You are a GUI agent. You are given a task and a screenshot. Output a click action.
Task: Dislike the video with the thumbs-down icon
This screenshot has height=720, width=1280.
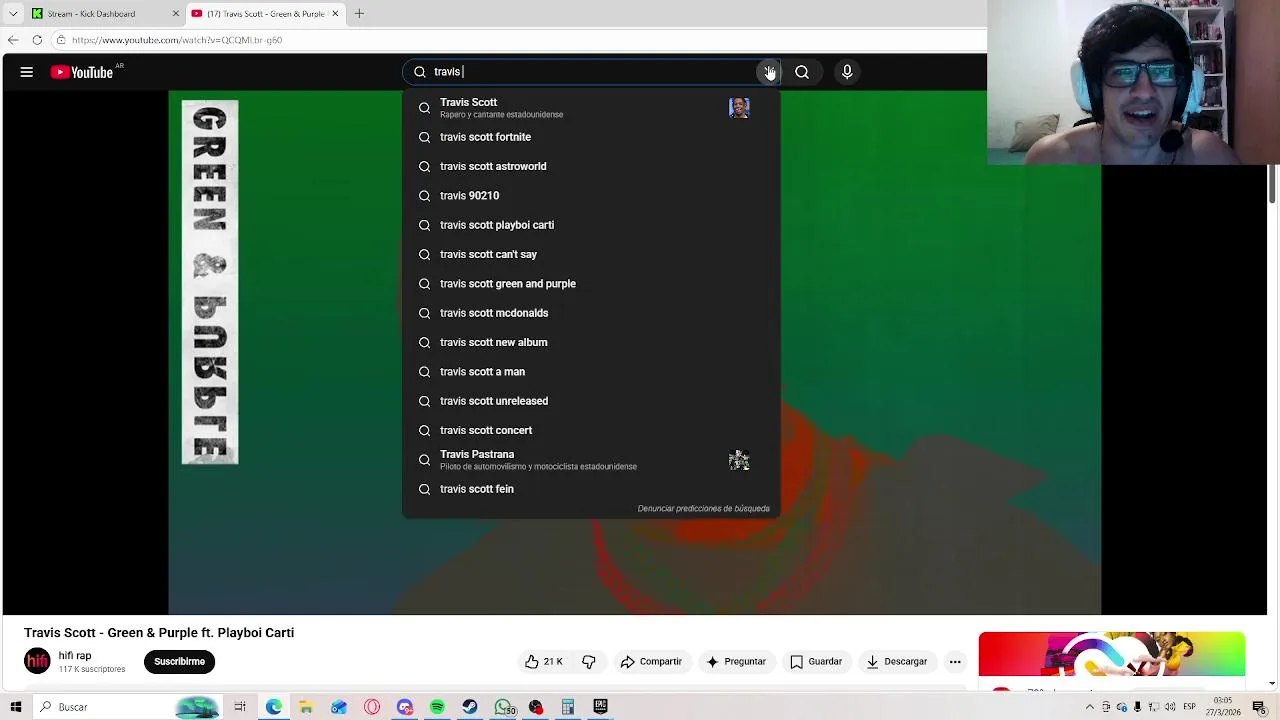589,661
